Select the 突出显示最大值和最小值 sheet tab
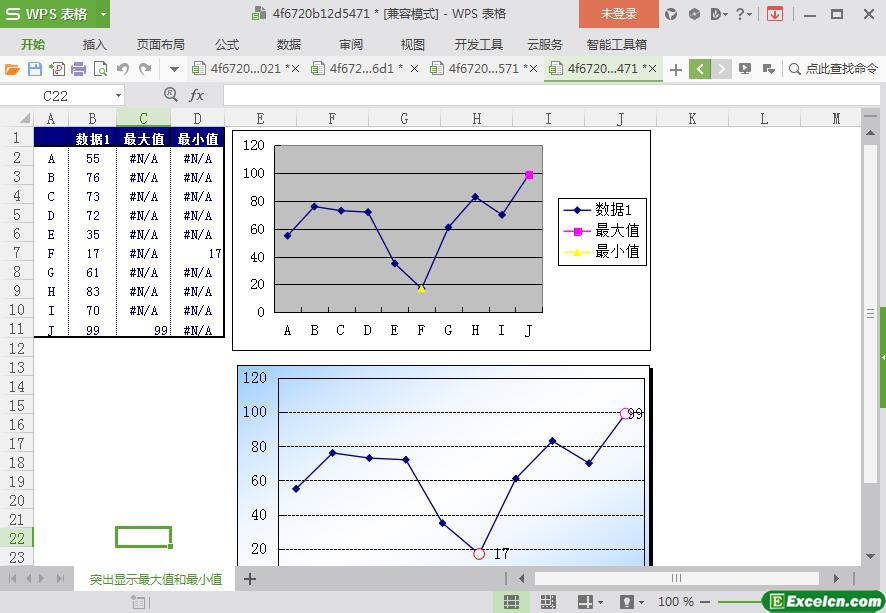 point(155,579)
